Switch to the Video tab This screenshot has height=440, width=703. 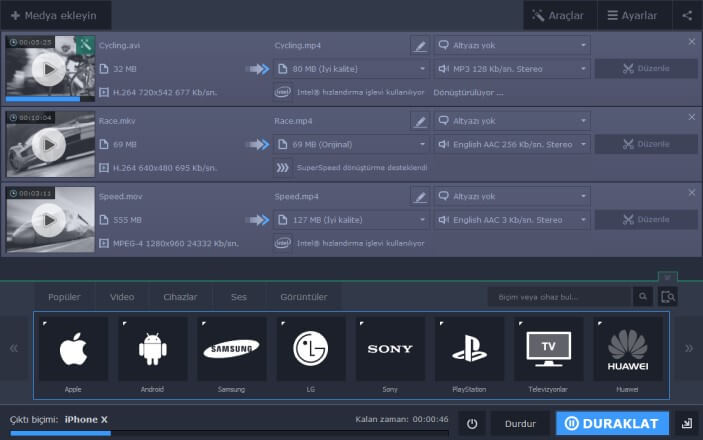point(122,297)
